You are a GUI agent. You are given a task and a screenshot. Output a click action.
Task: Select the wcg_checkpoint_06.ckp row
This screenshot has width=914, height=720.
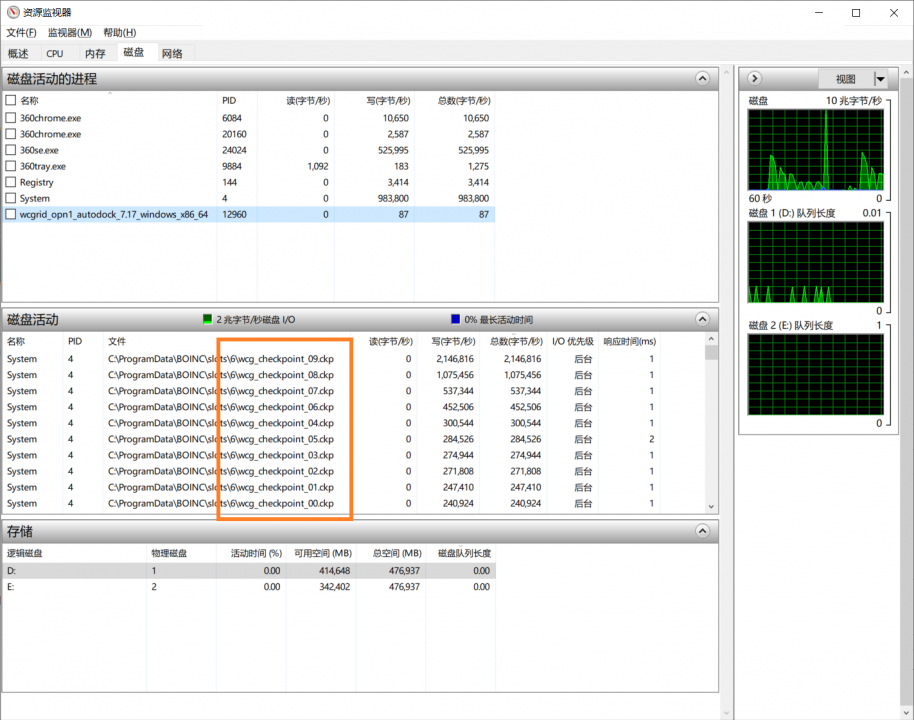coord(332,407)
